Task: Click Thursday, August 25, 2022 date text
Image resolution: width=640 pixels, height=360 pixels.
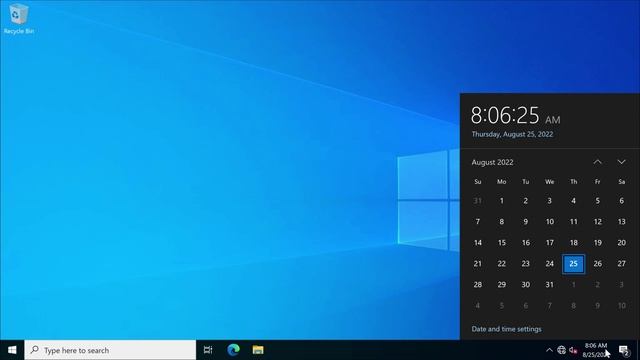Action: point(512,134)
